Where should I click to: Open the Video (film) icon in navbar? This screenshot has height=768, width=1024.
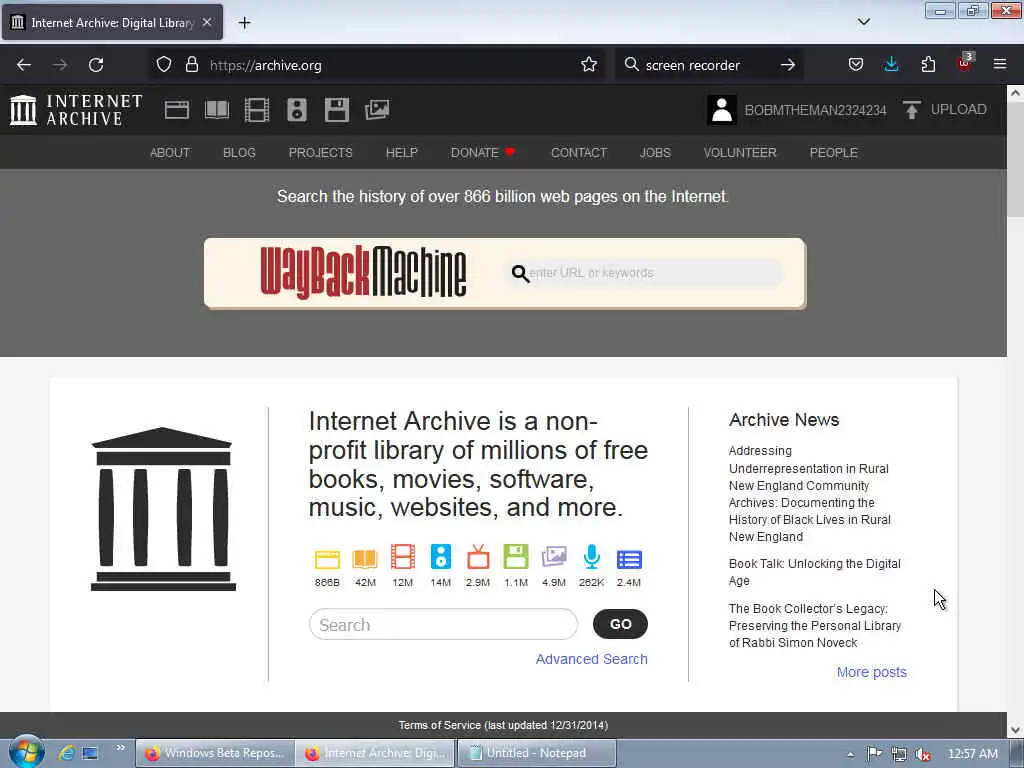[x=257, y=110]
